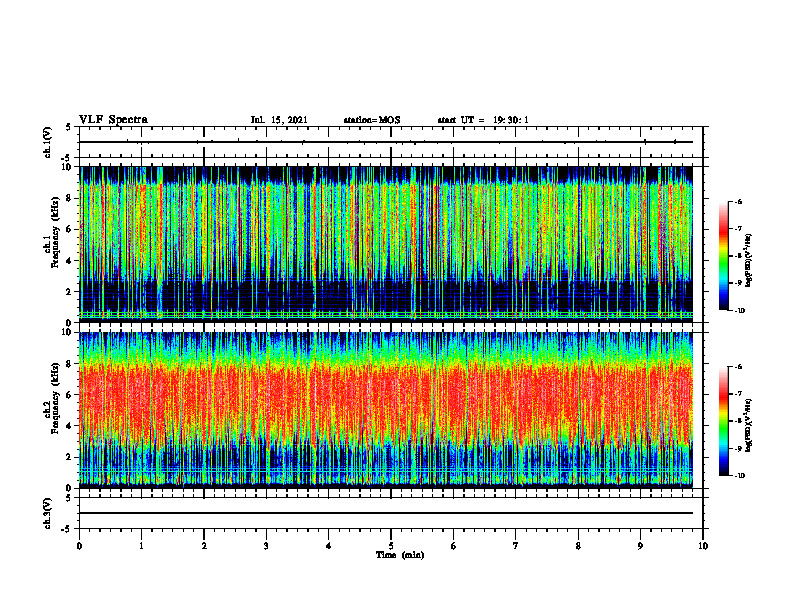Click the time axis tick label 4
792x612 pixels.
(329, 546)
